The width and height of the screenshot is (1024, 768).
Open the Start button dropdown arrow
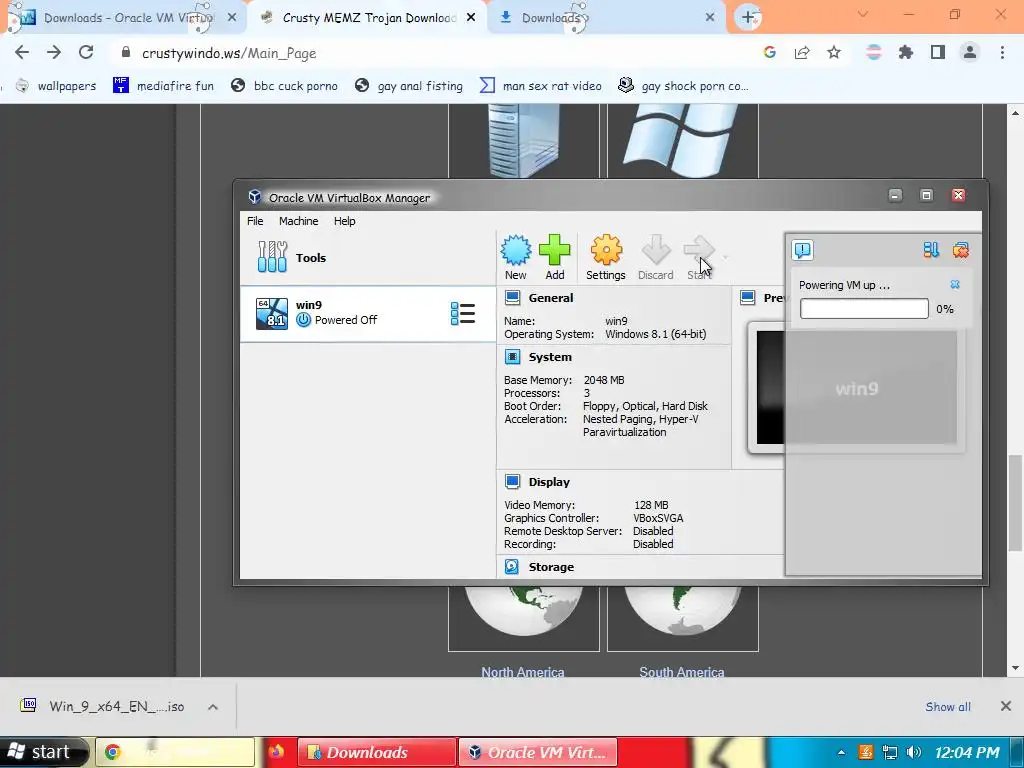725,257
